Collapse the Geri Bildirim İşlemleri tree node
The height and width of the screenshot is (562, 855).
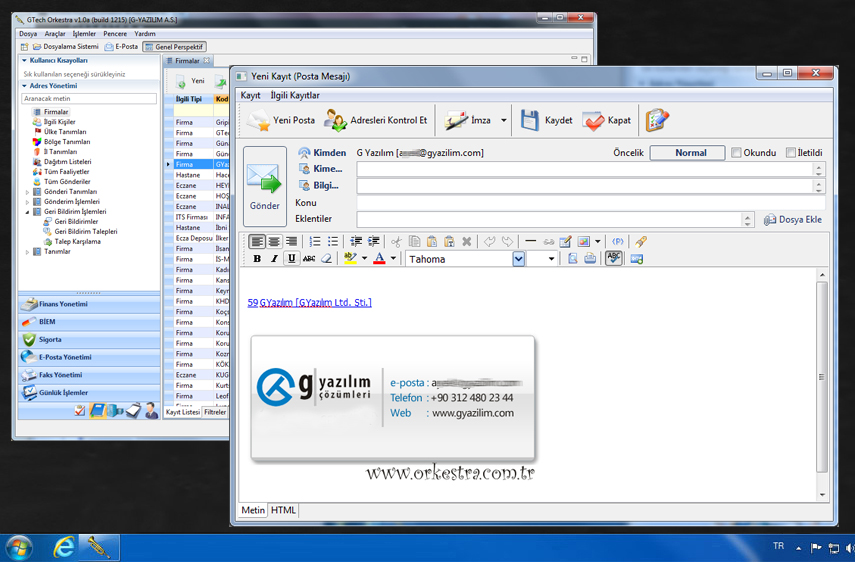27,211
